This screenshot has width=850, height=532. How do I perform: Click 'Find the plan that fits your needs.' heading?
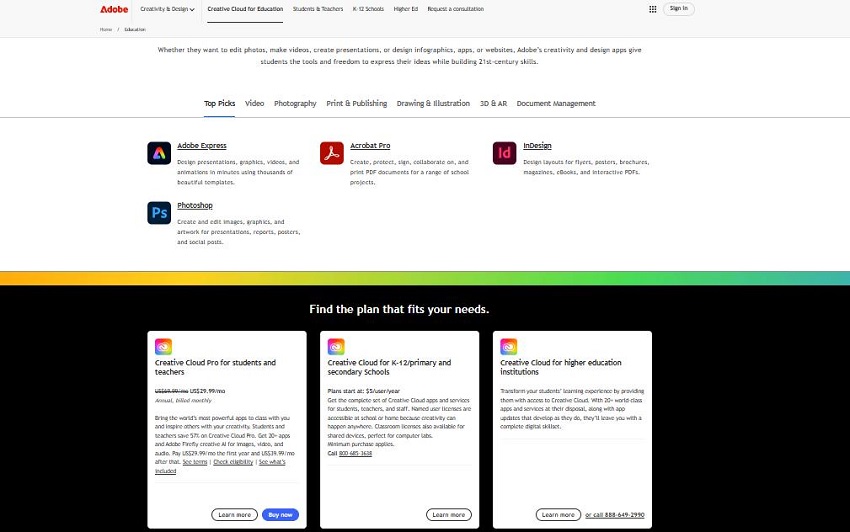399,309
